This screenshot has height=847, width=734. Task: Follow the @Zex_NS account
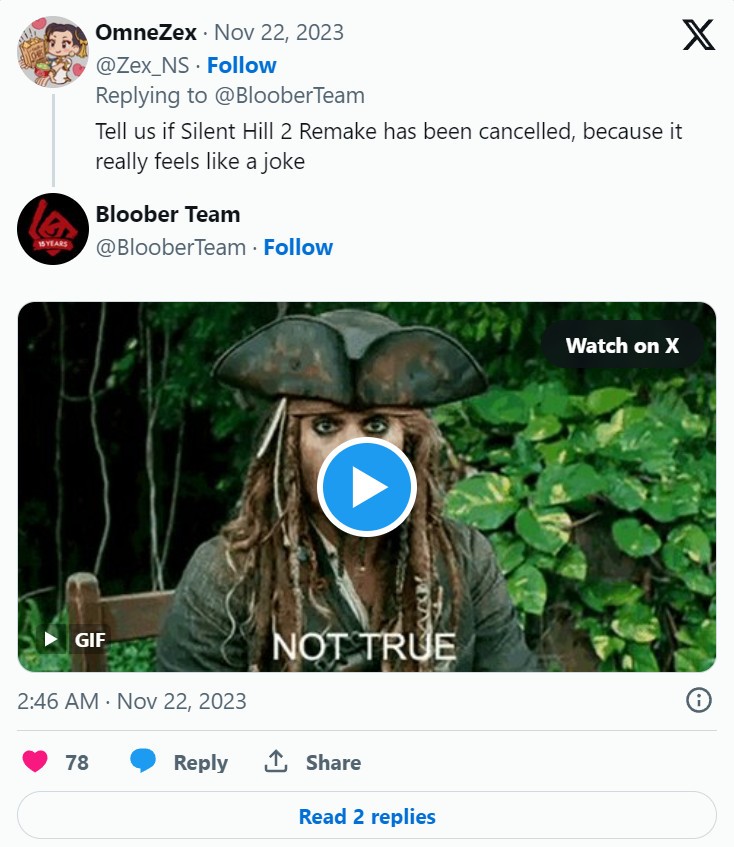pyautogui.click(x=241, y=65)
